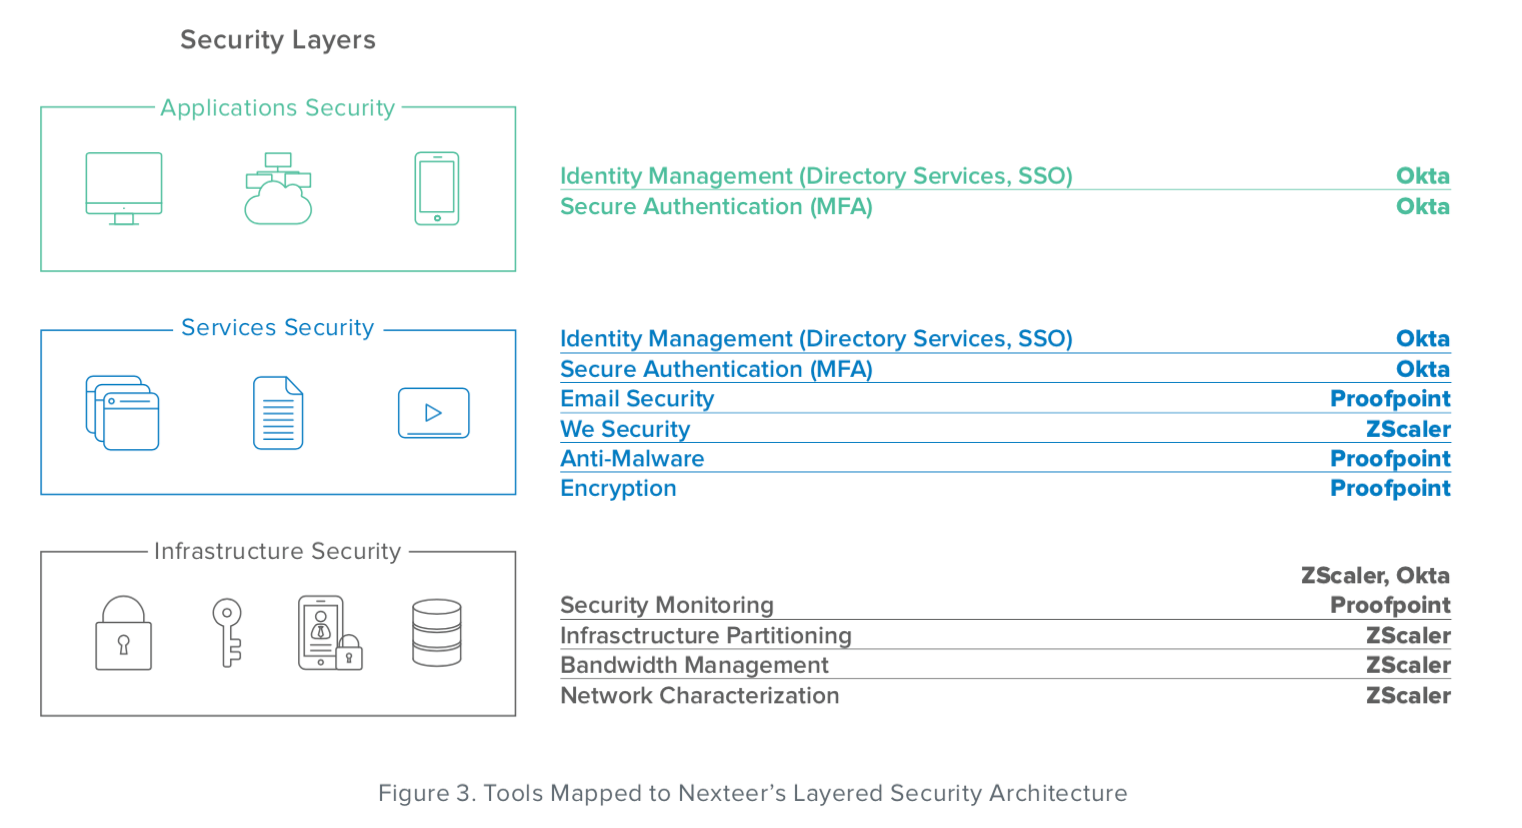Click the ZScaler, Okta text

[1375, 575]
